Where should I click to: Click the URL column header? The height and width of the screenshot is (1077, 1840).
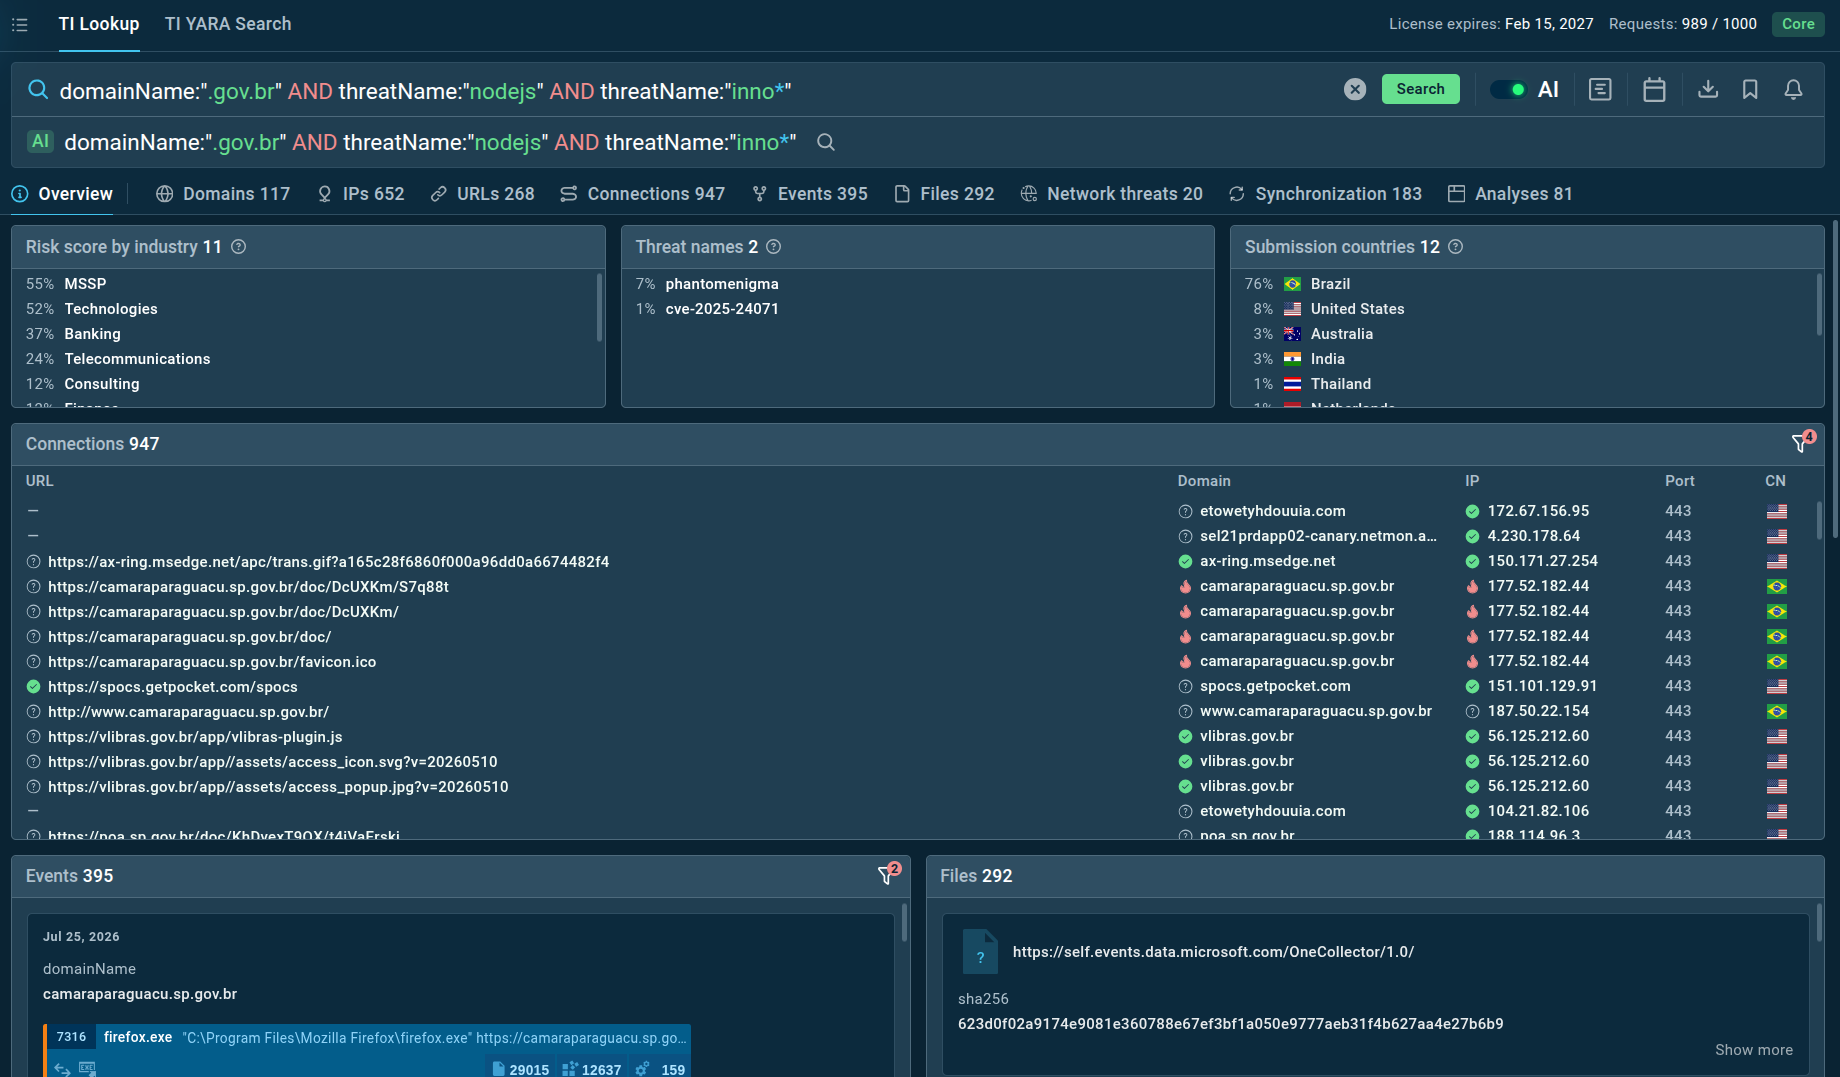coord(39,481)
